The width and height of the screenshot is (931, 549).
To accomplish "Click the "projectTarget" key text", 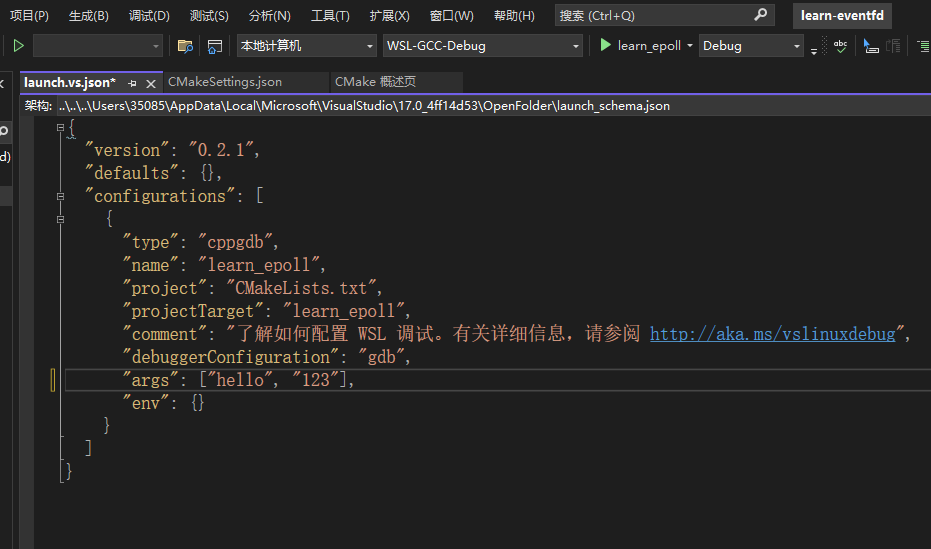I will point(193,311).
